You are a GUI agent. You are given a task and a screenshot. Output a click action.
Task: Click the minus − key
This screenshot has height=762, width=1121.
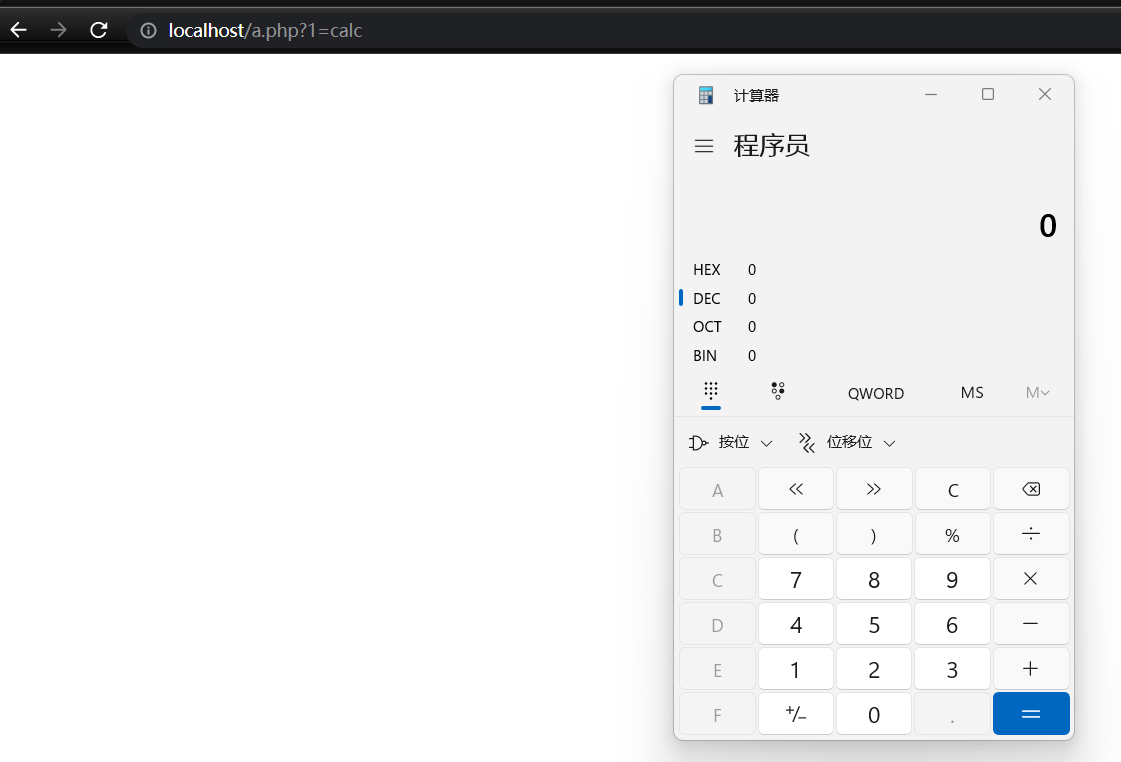tap(1031, 623)
